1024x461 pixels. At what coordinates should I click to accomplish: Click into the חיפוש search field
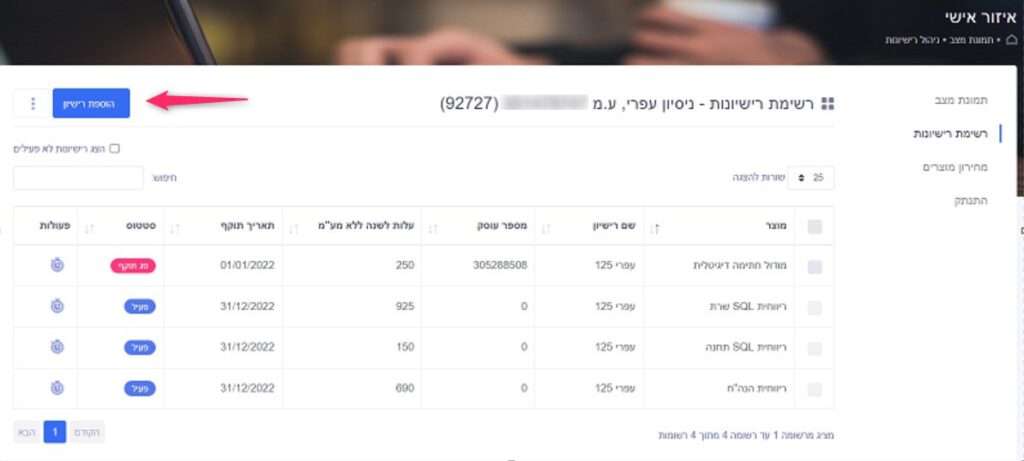[78, 178]
